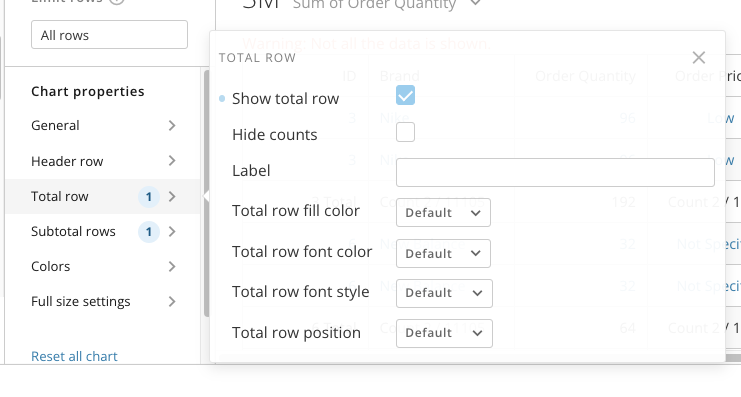Expand the Sum of Order Quantity dropdown arrow
The width and height of the screenshot is (741, 397).
coord(476,4)
